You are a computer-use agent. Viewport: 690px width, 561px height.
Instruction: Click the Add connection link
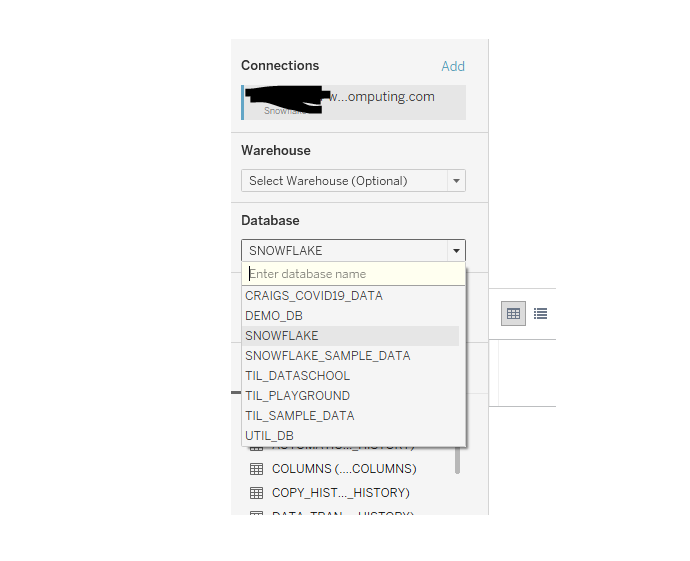pos(453,66)
